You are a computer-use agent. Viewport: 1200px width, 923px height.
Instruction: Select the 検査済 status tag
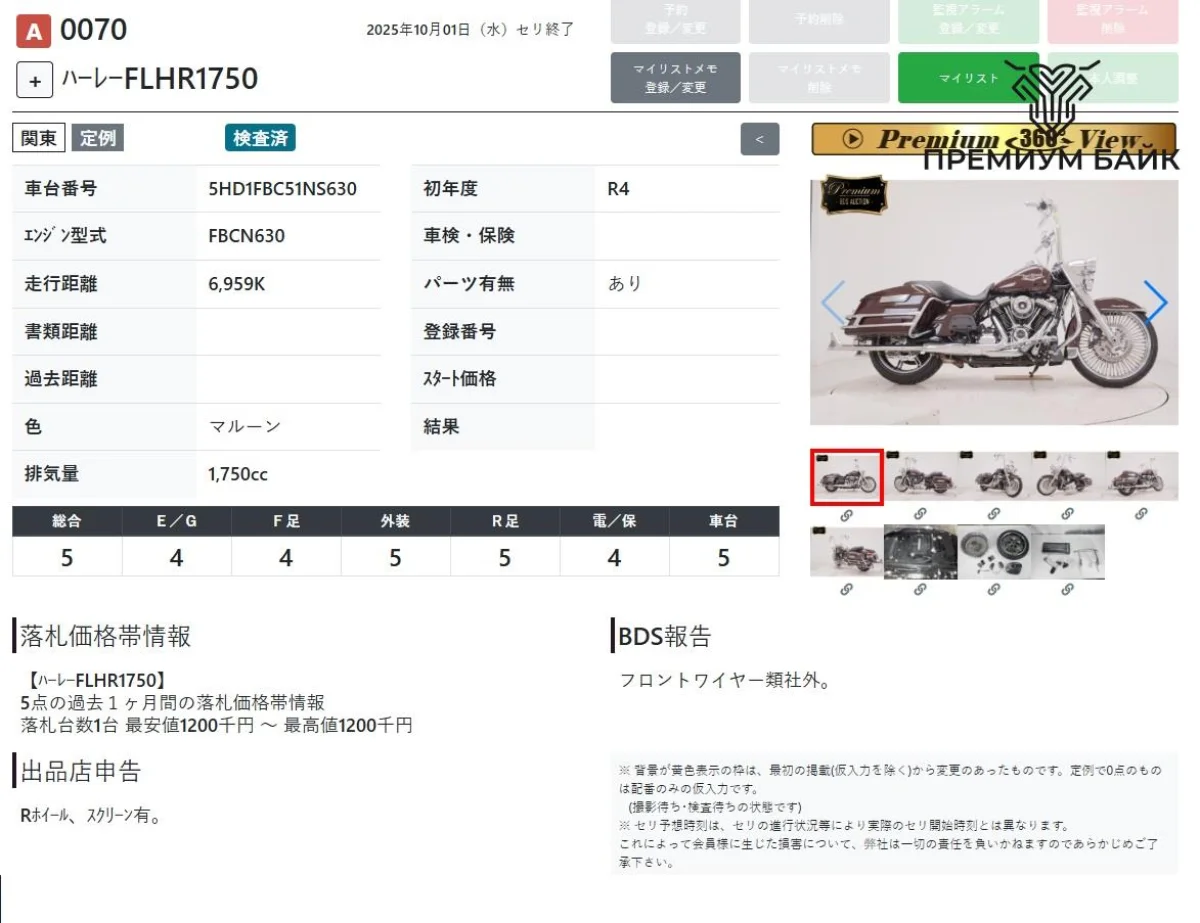(260, 138)
